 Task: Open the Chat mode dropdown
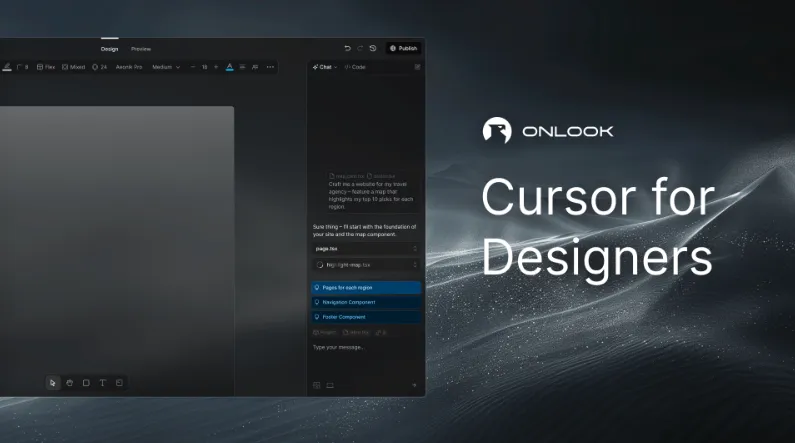point(324,67)
